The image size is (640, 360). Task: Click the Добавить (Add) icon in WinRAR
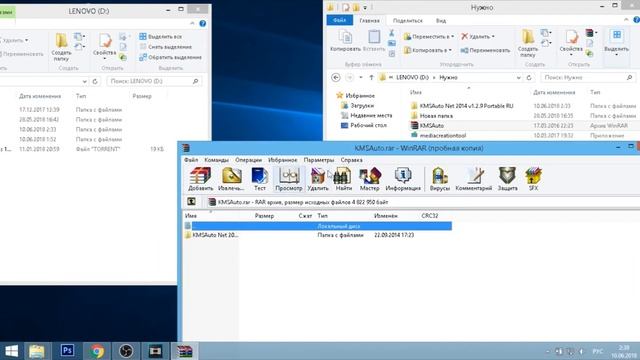click(x=200, y=179)
